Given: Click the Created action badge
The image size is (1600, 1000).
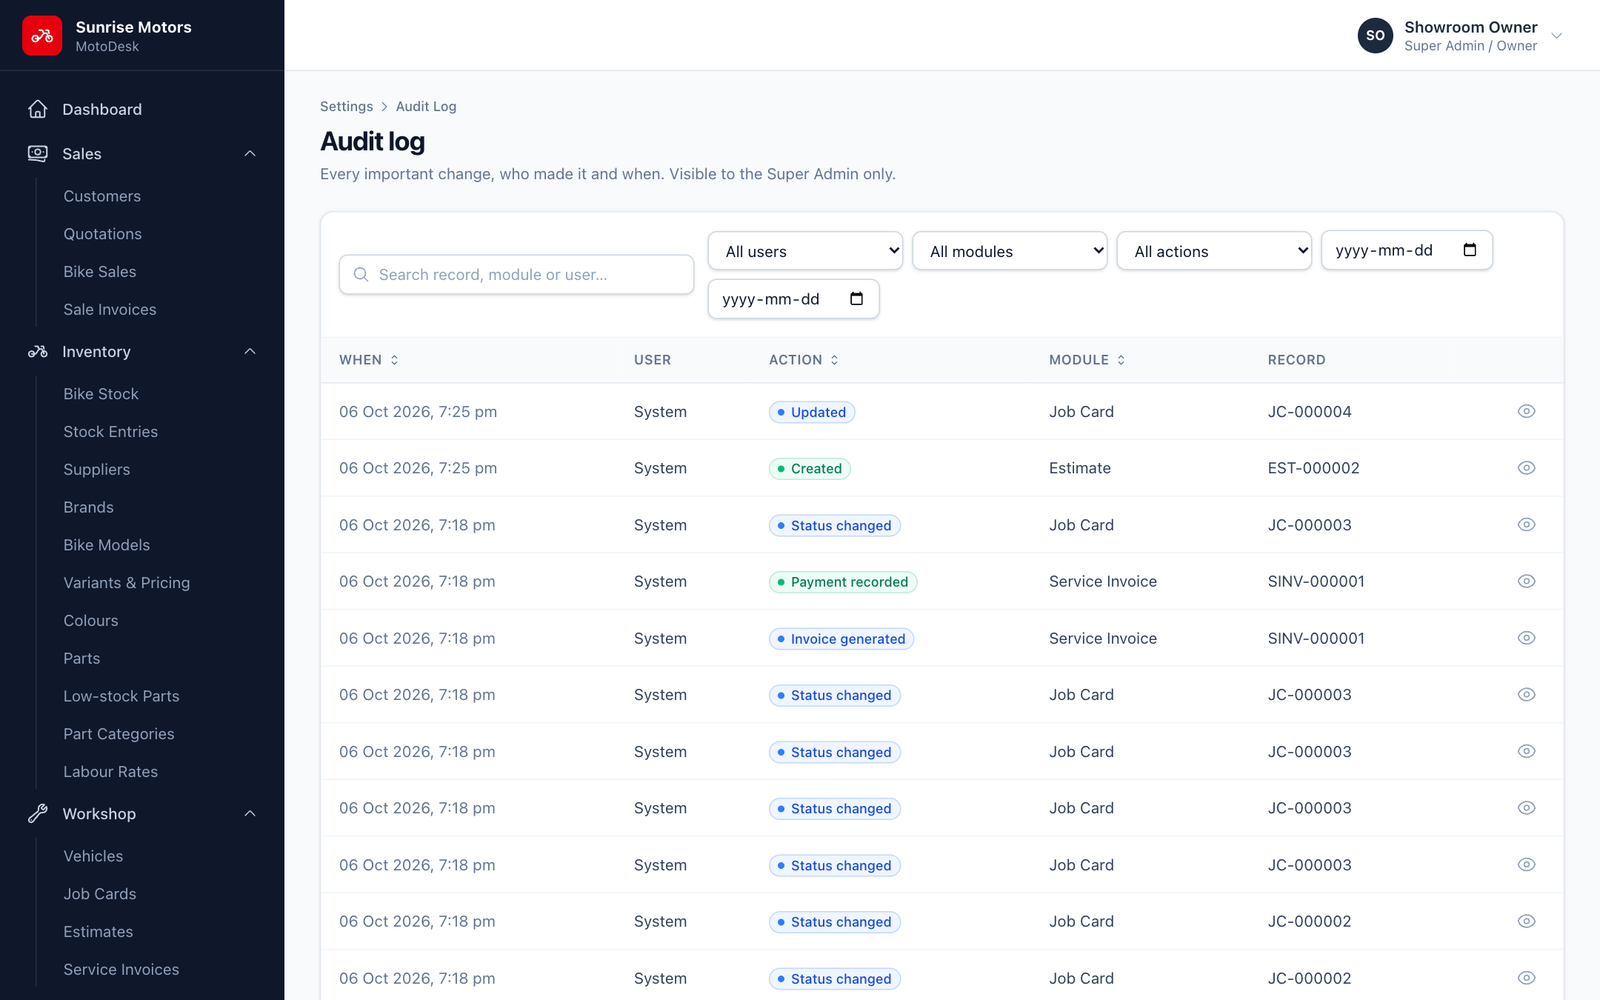Looking at the screenshot, I should (810, 469).
